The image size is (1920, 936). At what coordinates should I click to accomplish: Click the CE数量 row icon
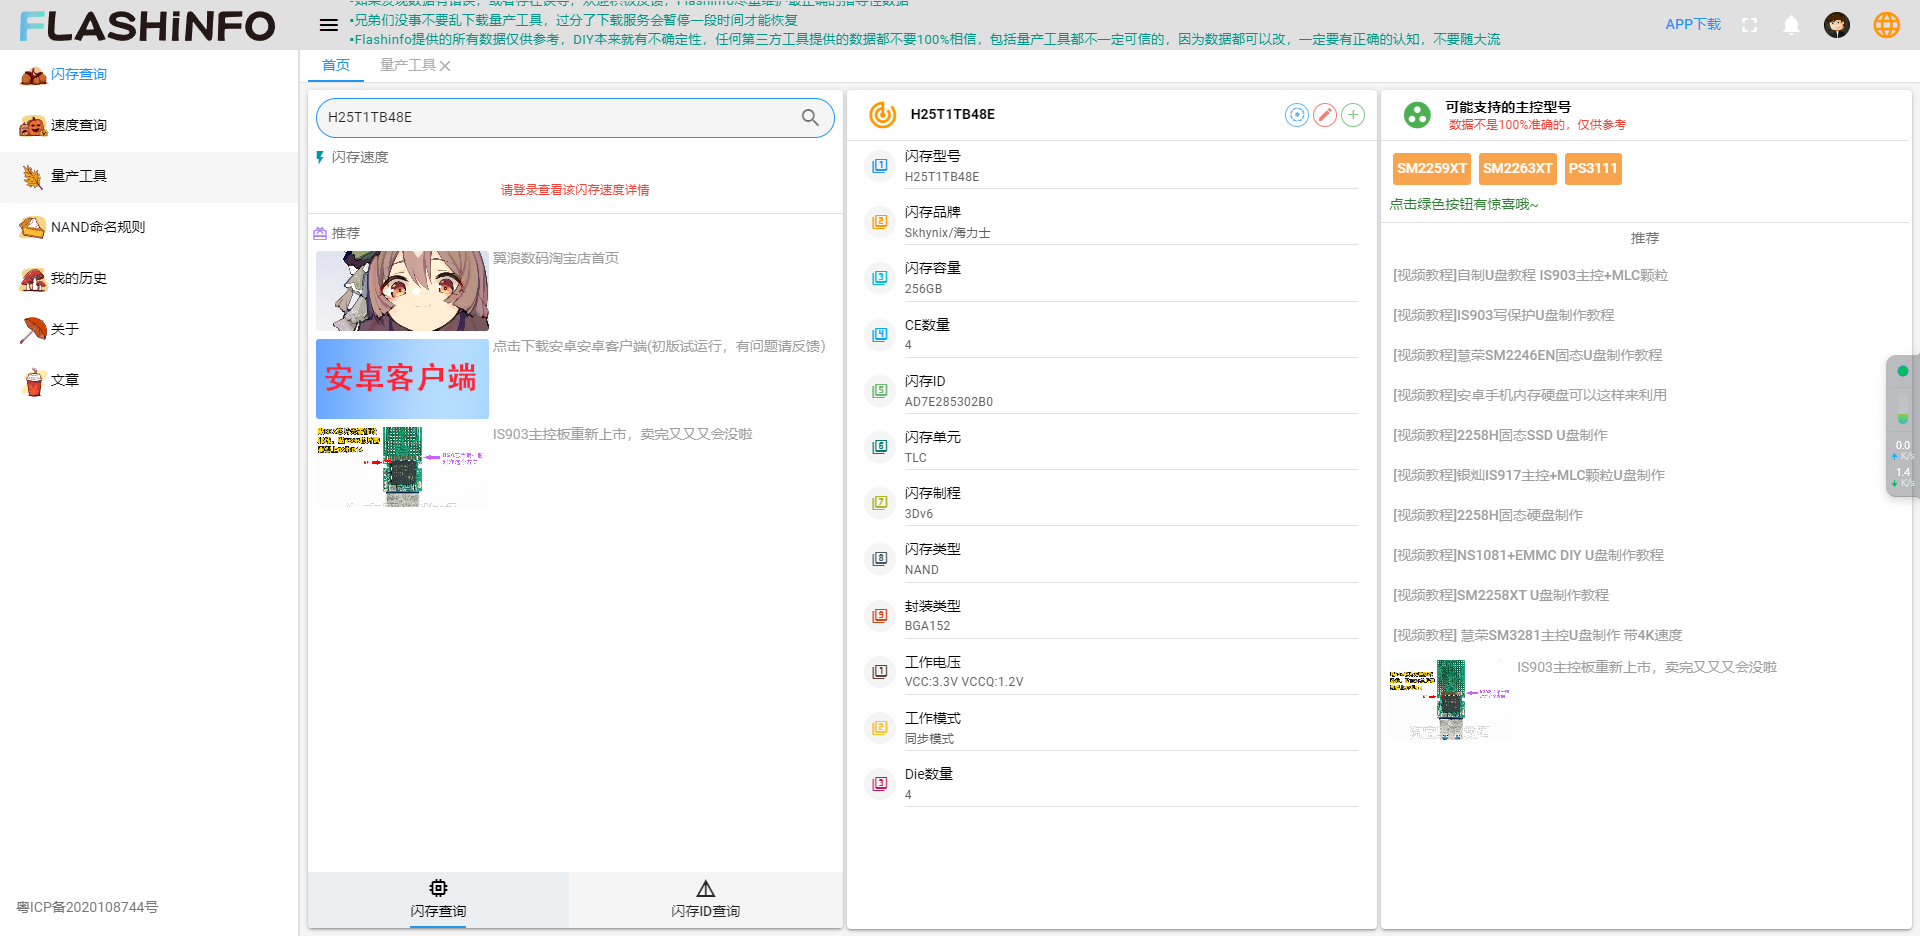pyautogui.click(x=880, y=335)
